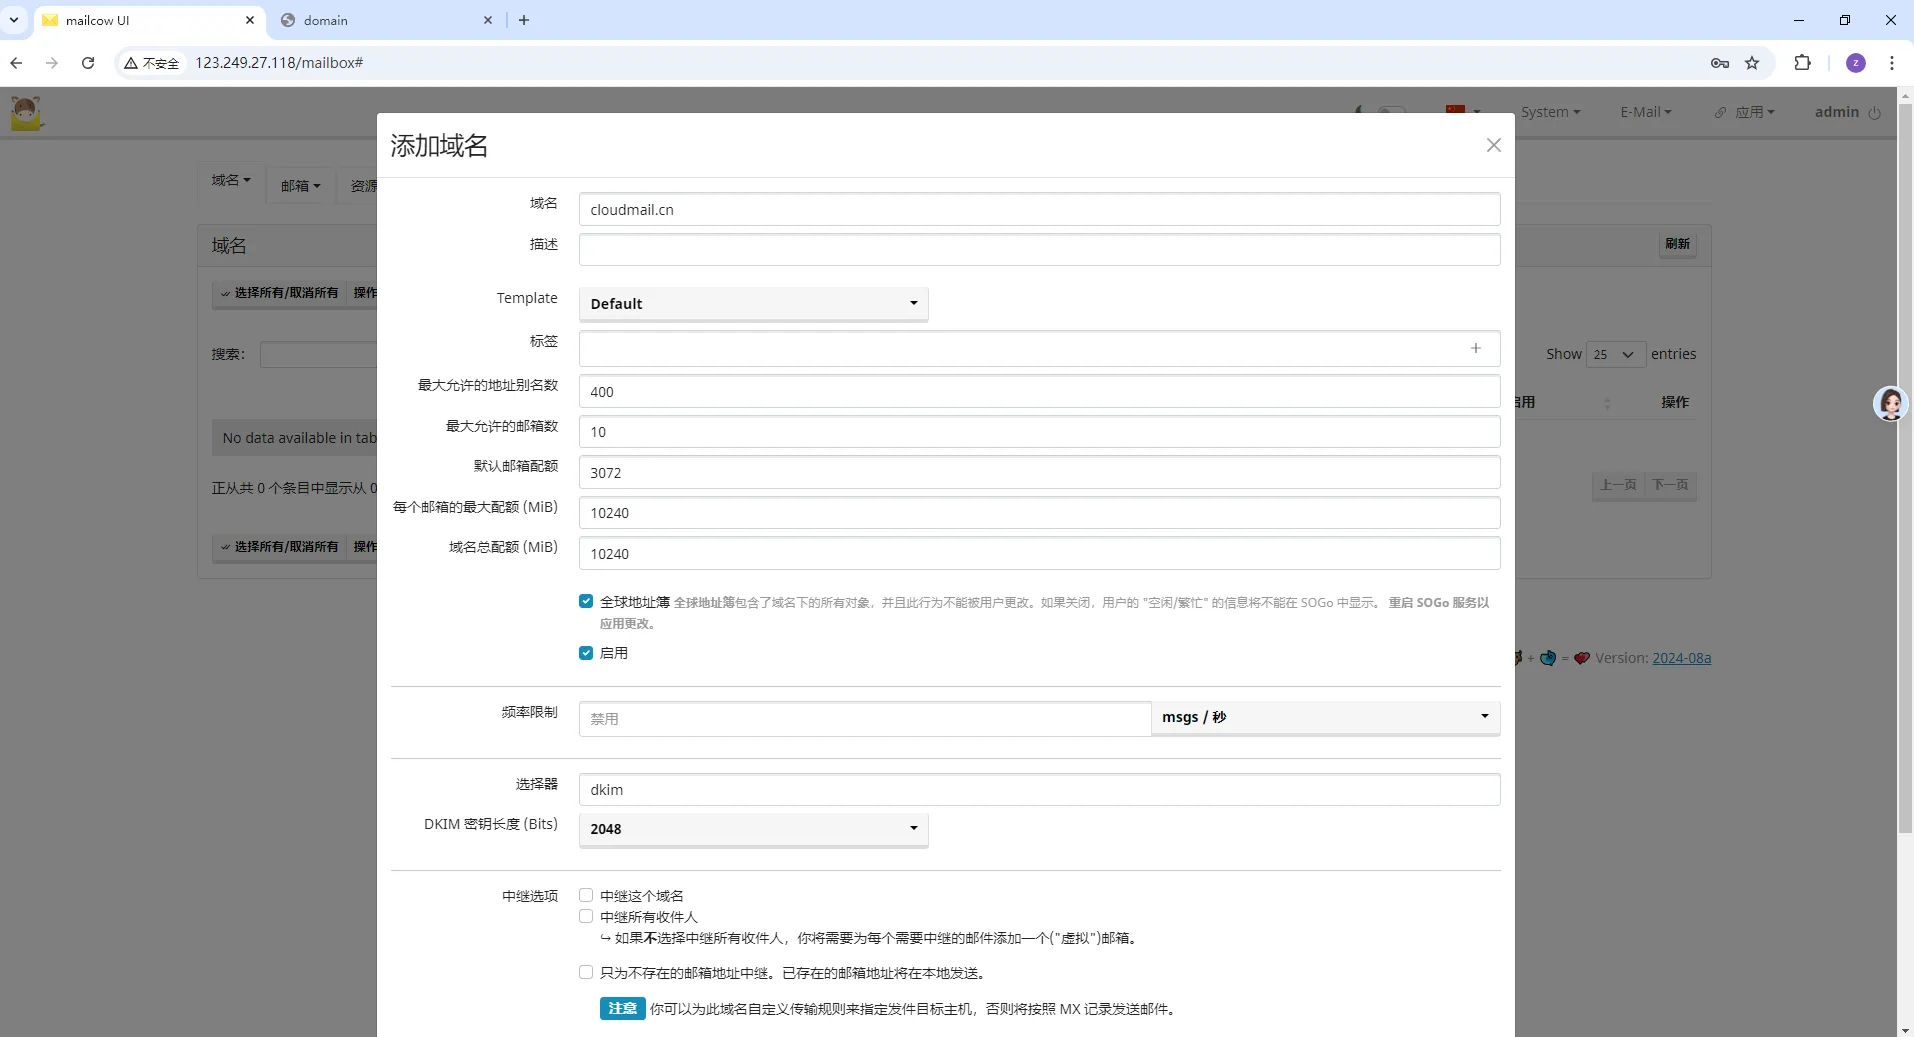
Task: Click the 频率限制 rate limit field
Action: pos(865,718)
